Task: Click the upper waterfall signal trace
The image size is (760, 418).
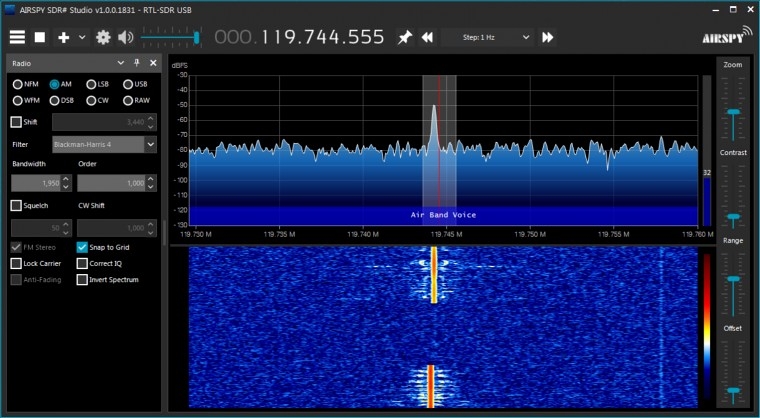Action: (434, 275)
